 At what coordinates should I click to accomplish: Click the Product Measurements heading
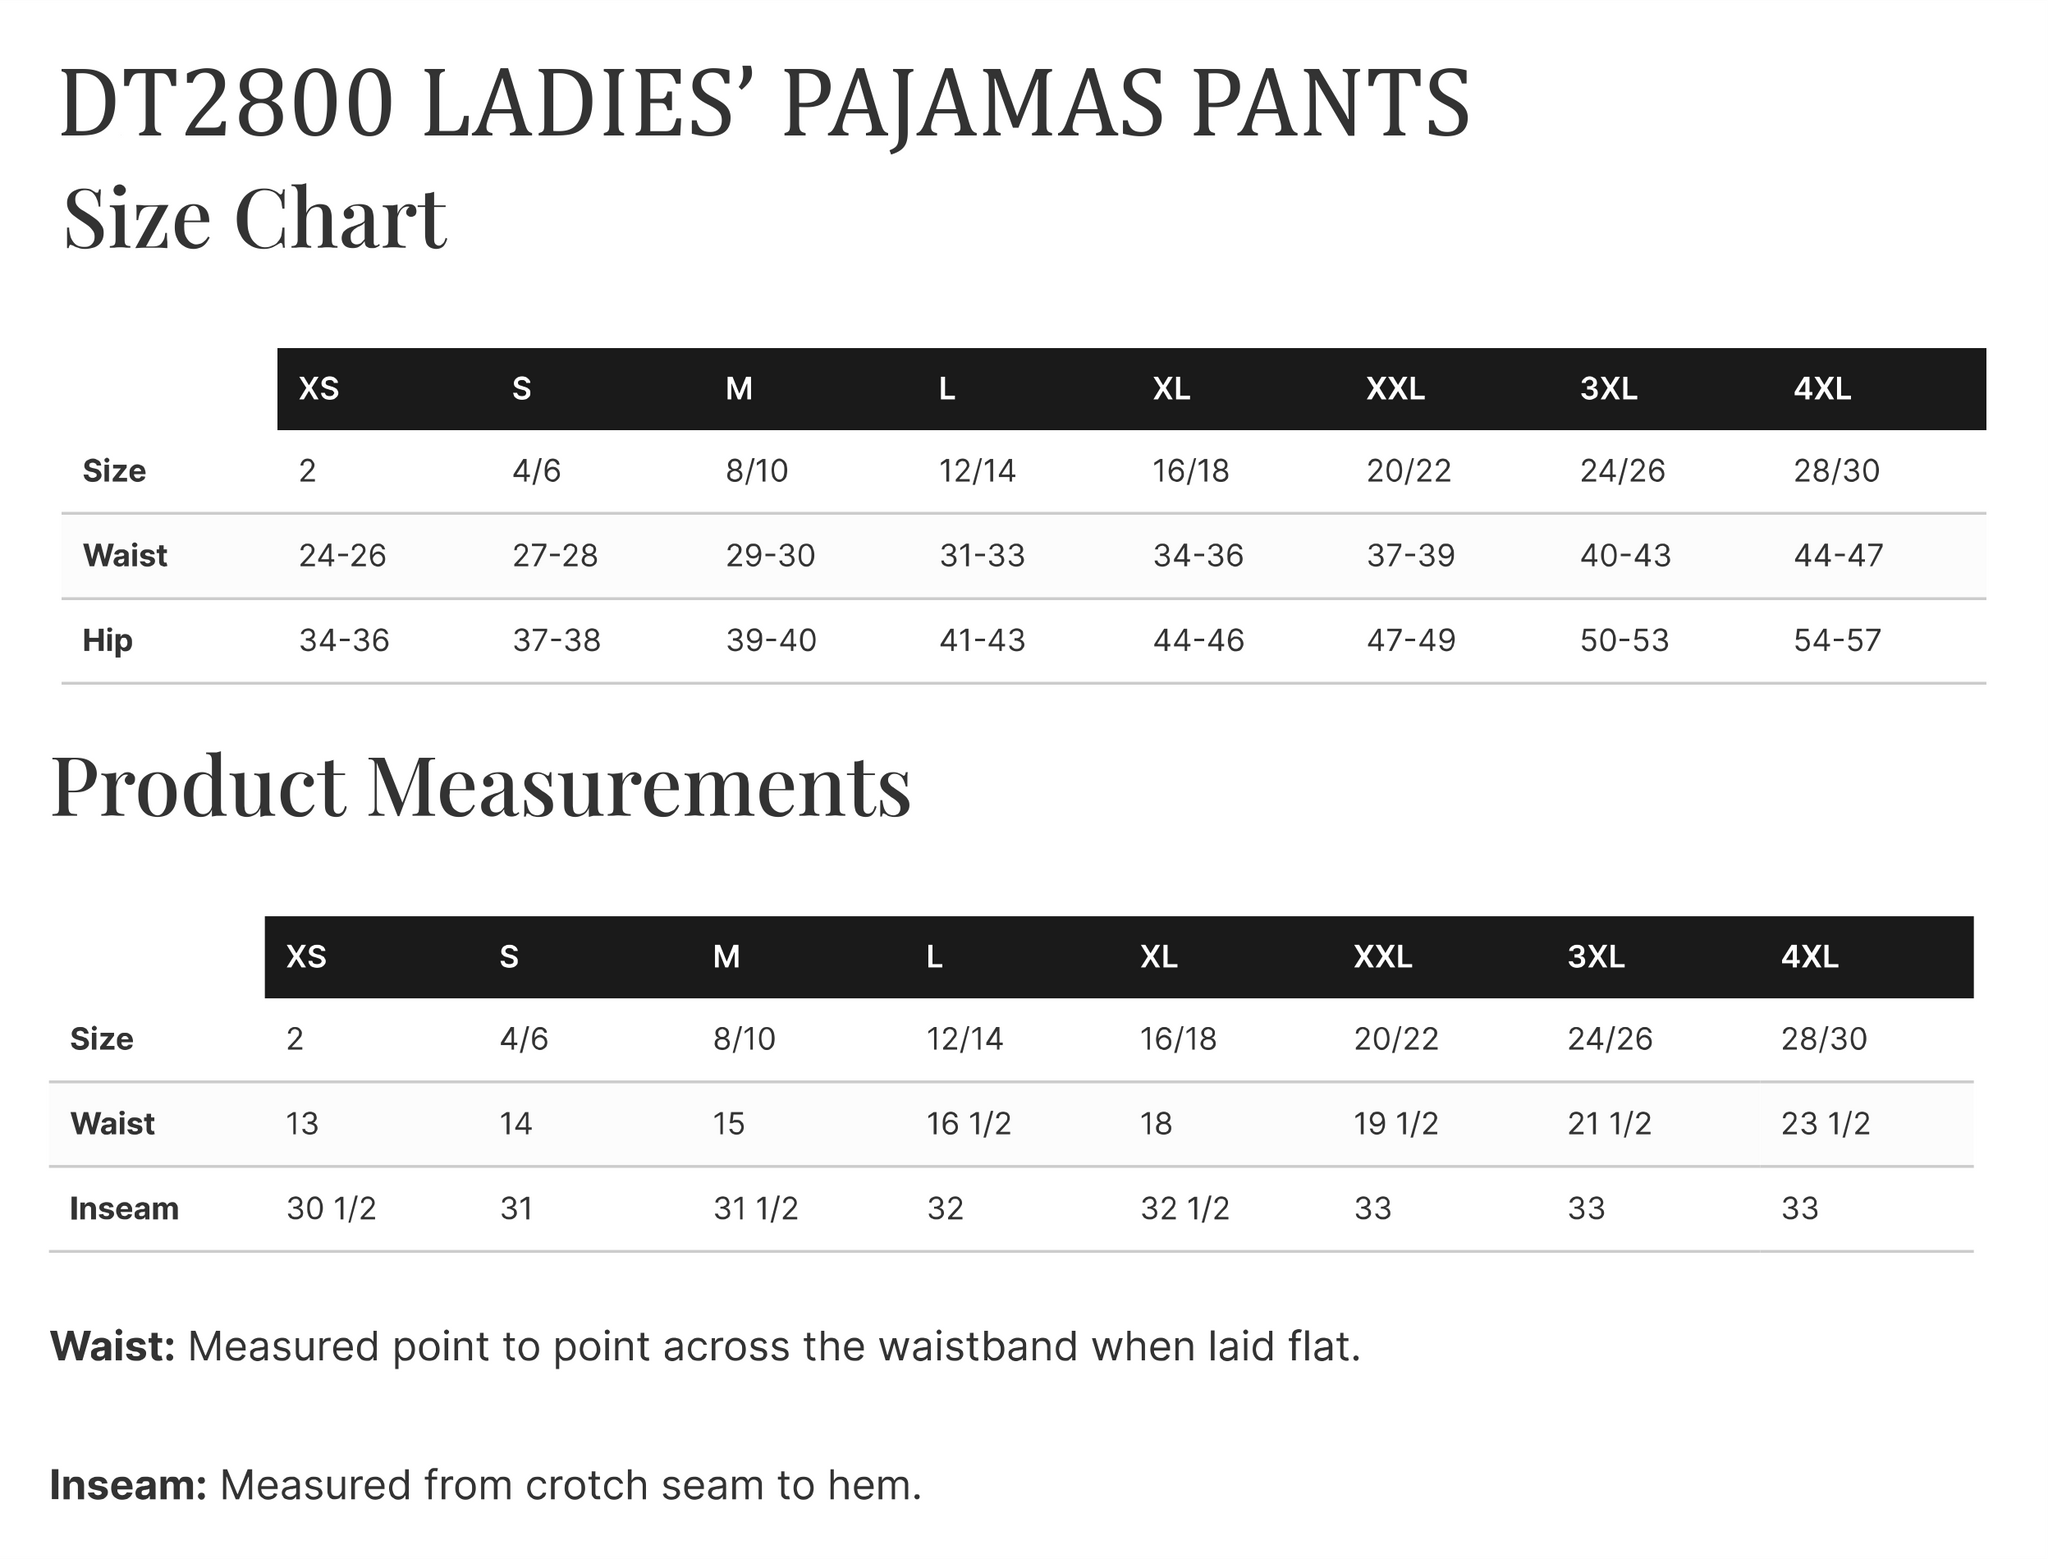coord(481,786)
